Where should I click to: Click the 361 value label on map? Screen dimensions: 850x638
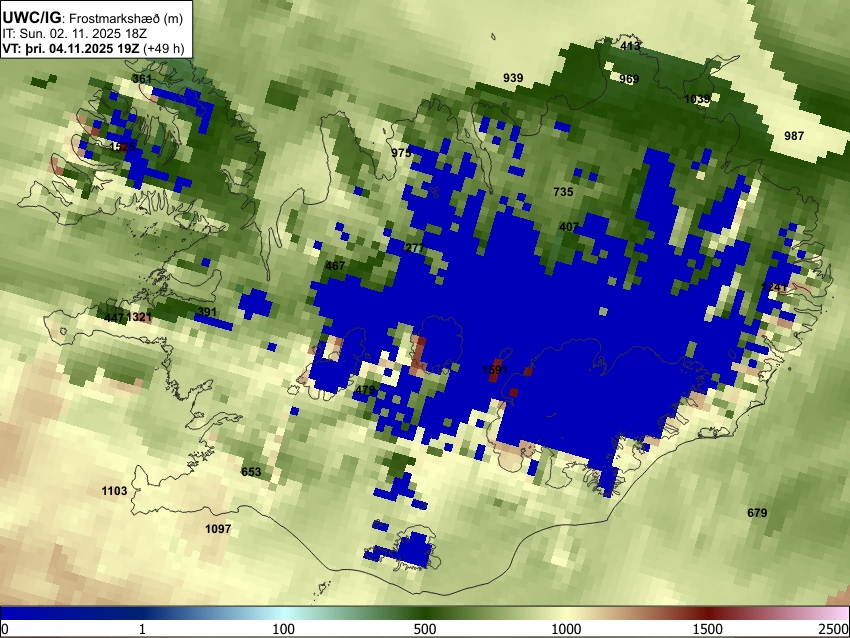142,79
